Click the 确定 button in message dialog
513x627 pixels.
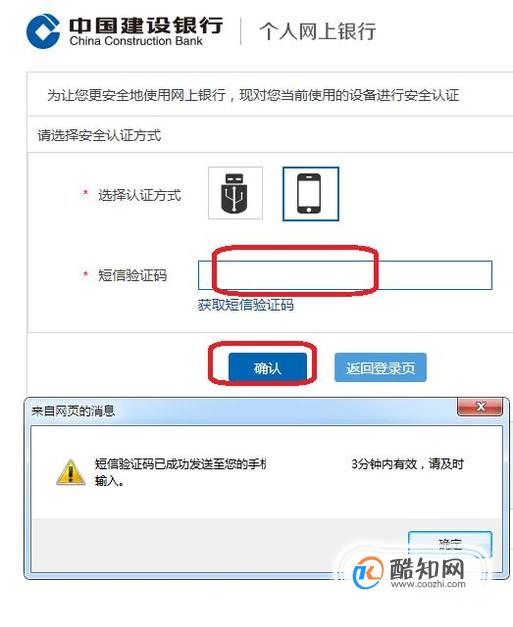[450, 544]
